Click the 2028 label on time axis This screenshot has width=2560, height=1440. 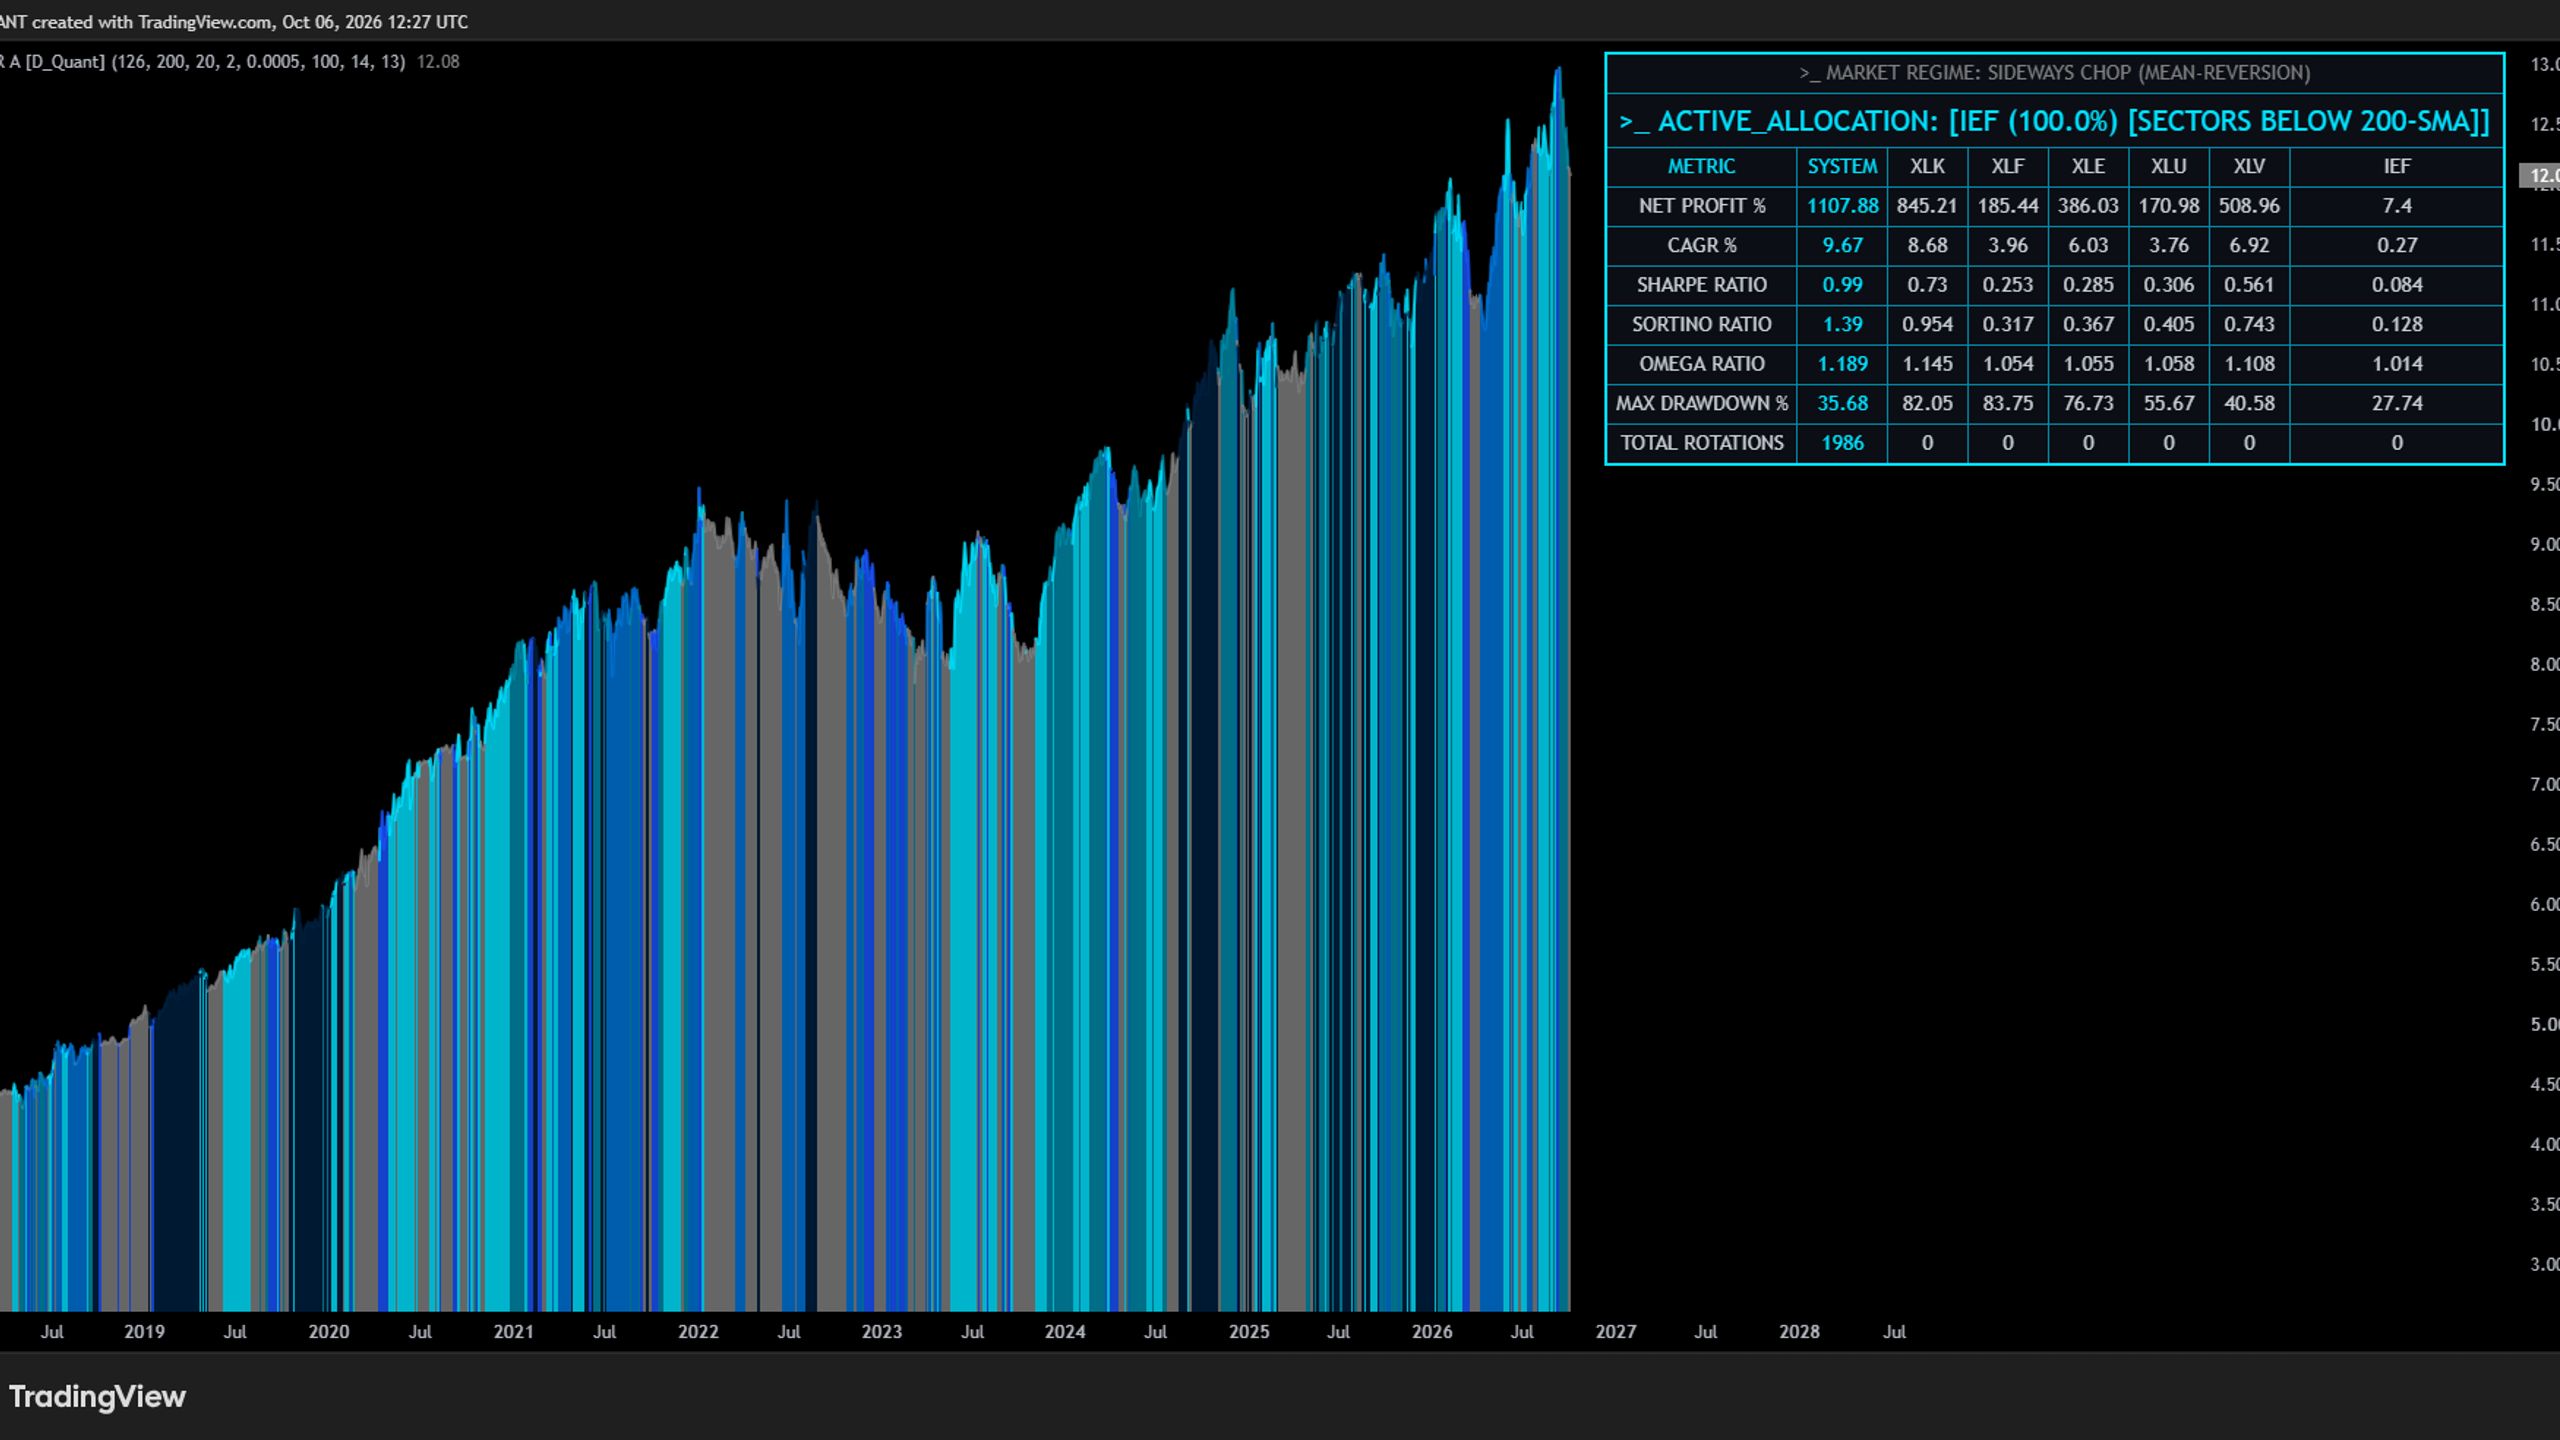coord(1799,1332)
